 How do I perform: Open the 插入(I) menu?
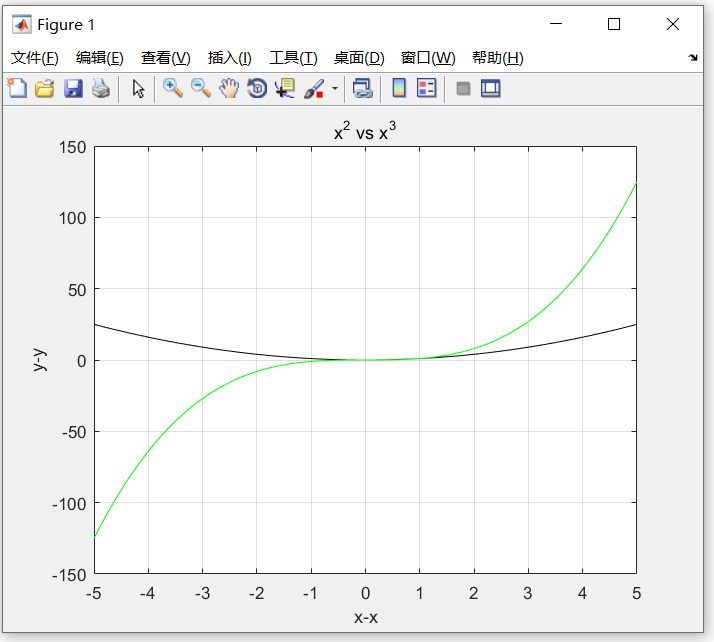click(x=230, y=58)
